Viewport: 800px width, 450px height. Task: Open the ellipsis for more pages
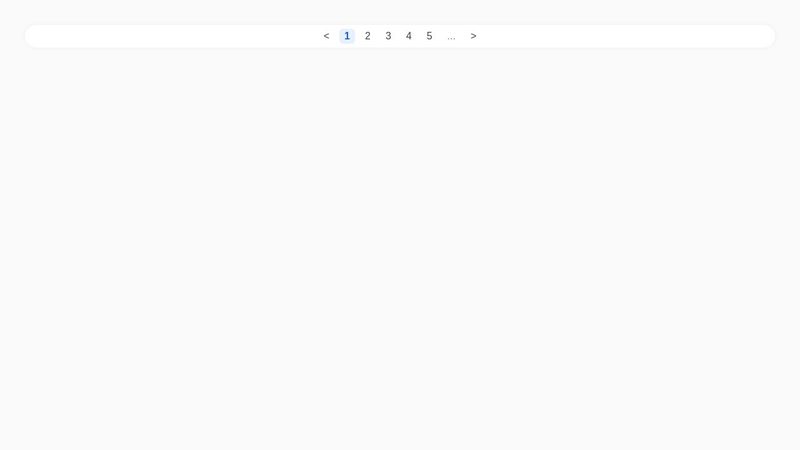pos(451,36)
